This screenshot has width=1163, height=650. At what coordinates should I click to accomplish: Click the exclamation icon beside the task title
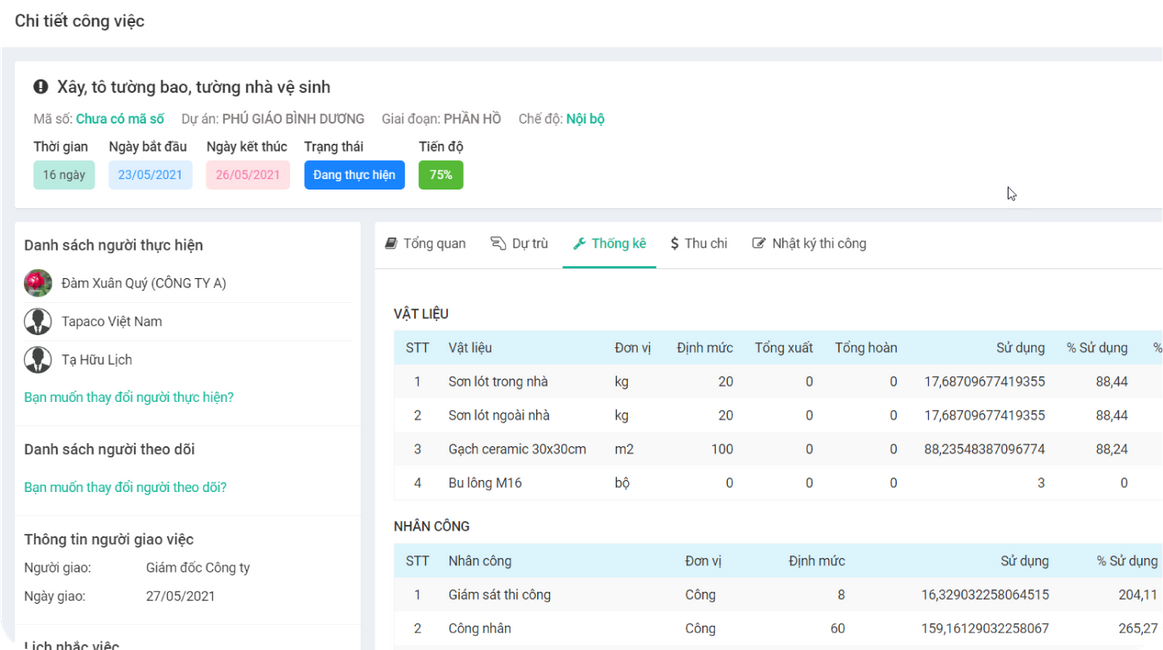pos(41,87)
